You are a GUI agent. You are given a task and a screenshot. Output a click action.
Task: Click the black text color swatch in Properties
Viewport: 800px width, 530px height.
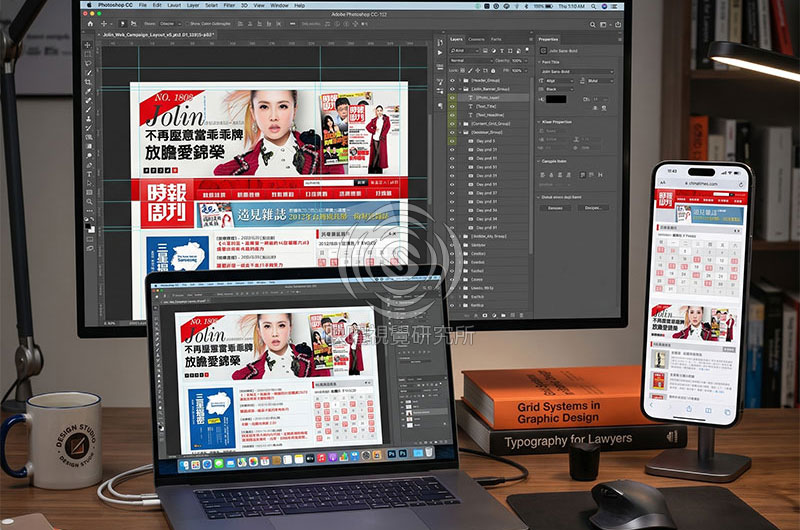click(556, 99)
